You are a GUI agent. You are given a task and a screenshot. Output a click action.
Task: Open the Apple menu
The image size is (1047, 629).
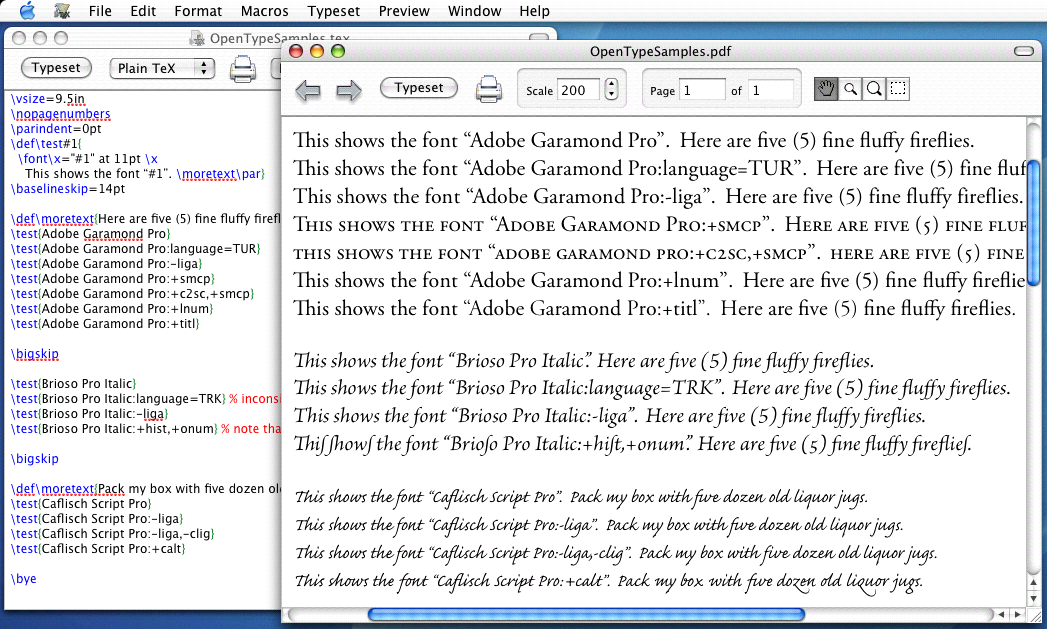click(x=27, y=11)
